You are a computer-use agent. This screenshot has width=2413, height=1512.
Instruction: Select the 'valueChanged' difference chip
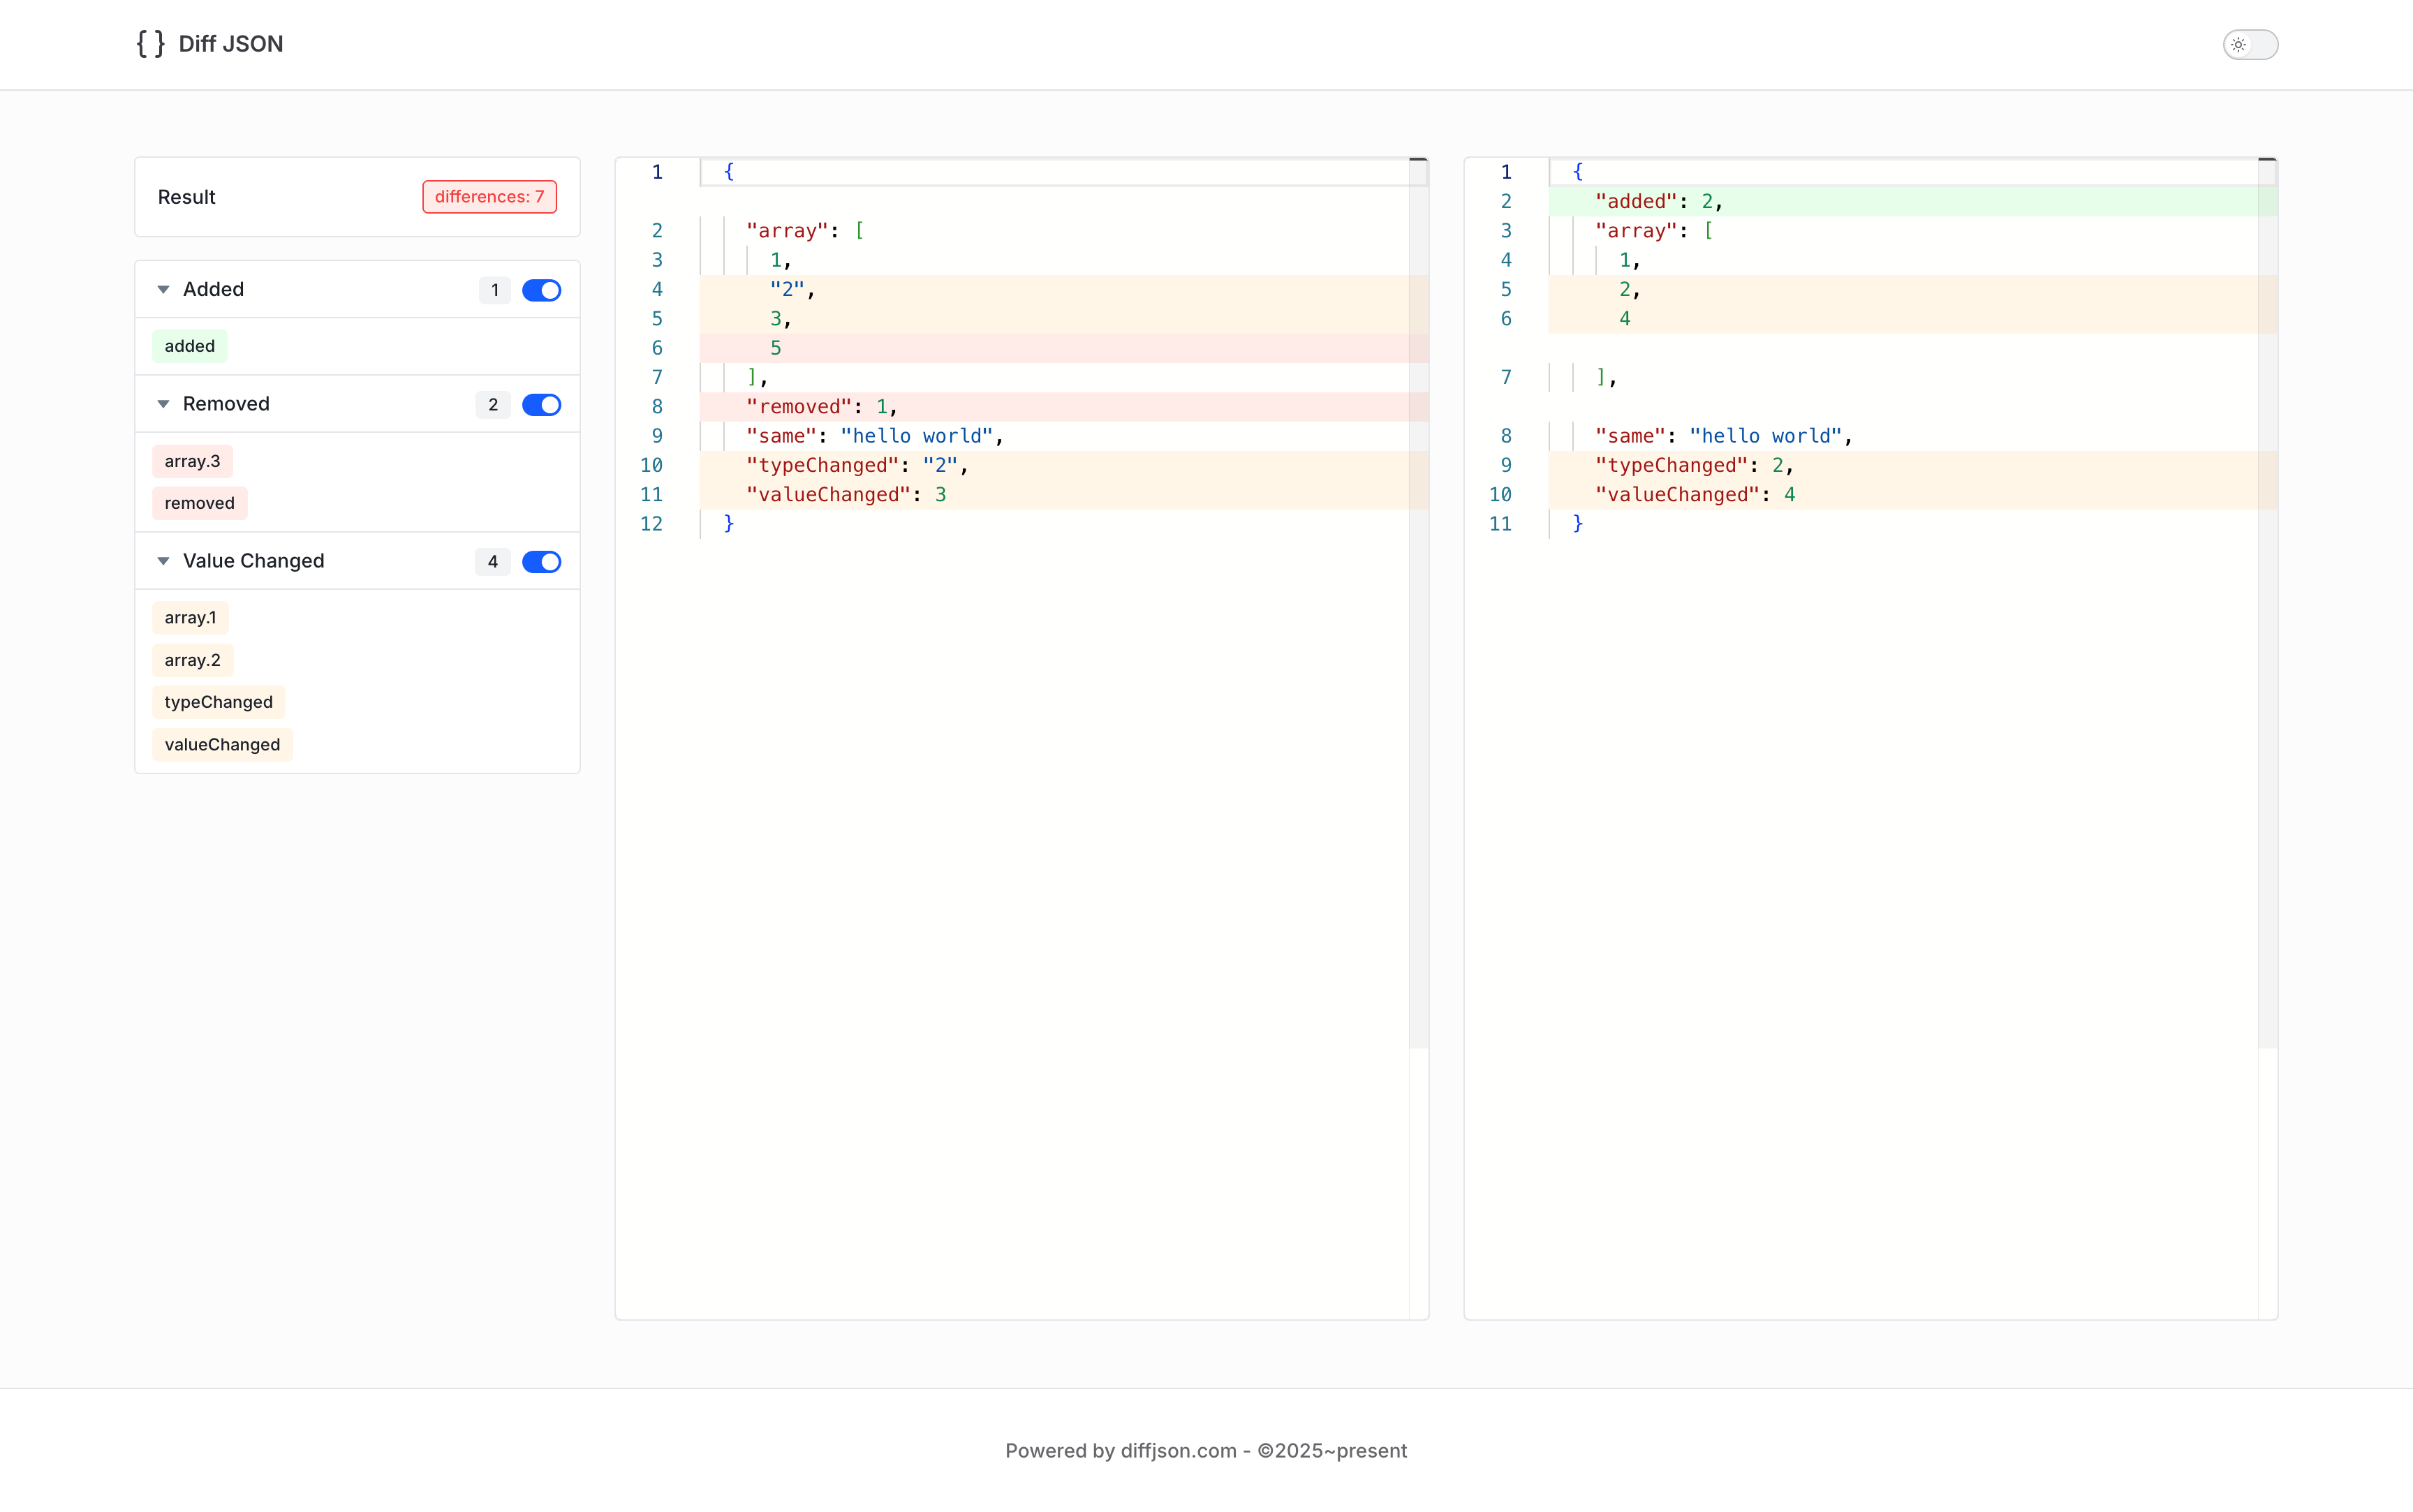click(x=222, y=744)
